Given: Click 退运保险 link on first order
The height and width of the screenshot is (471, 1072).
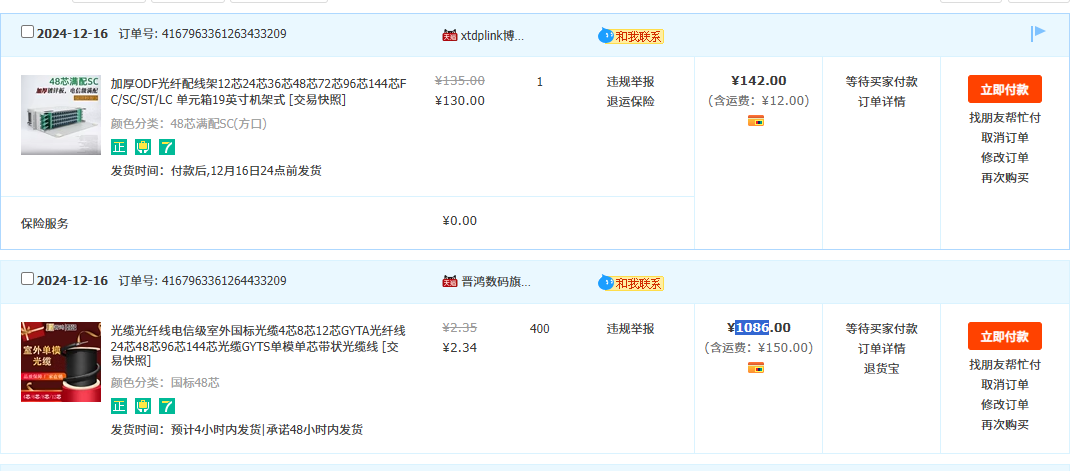Looking at the screenshot, I should [630, 101].
